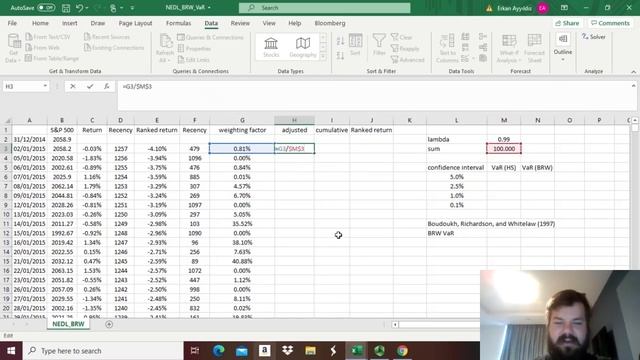Click the vertical scrollbar up arrow
The height and width of the screenshot is (360, 640).
click(x=635, y=120)
